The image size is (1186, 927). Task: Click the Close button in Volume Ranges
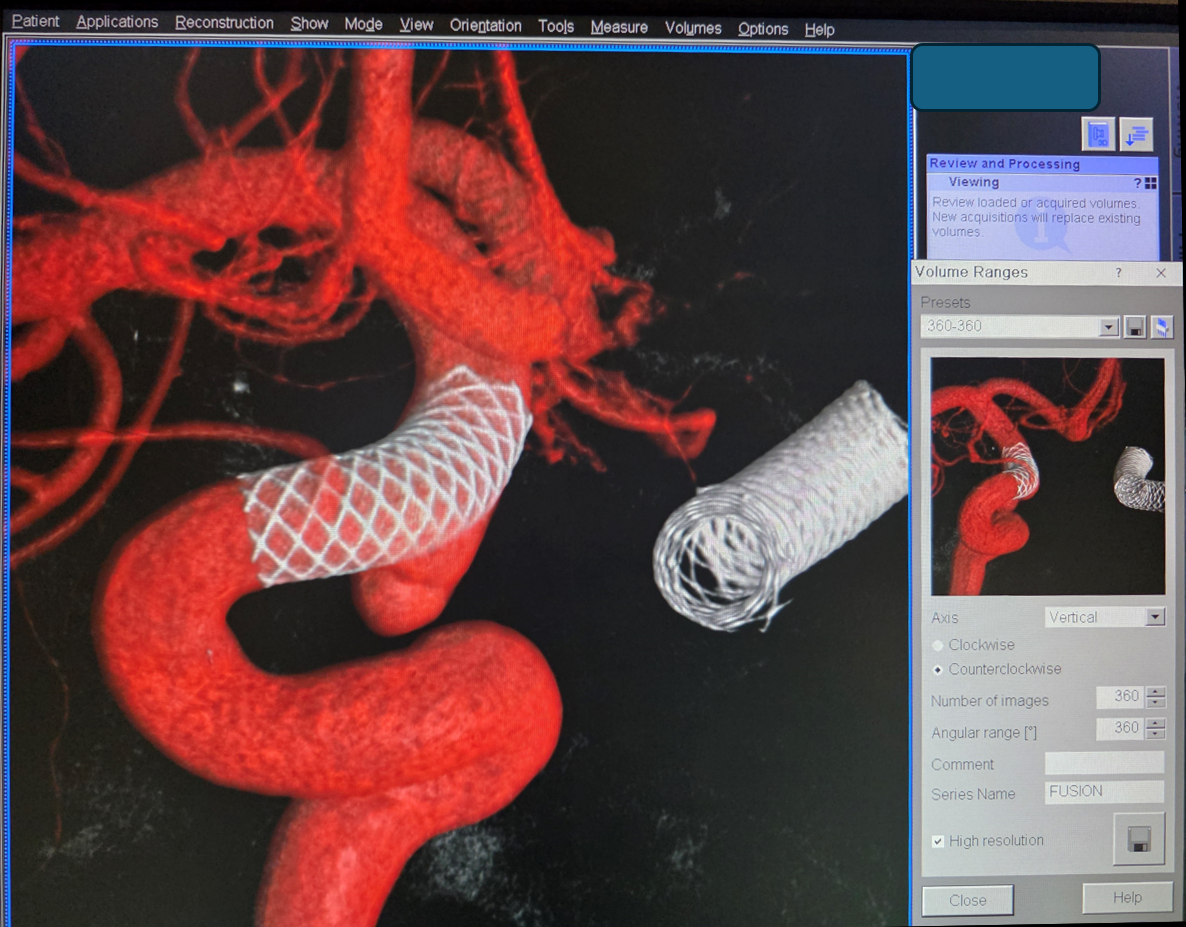click(967, 900)
